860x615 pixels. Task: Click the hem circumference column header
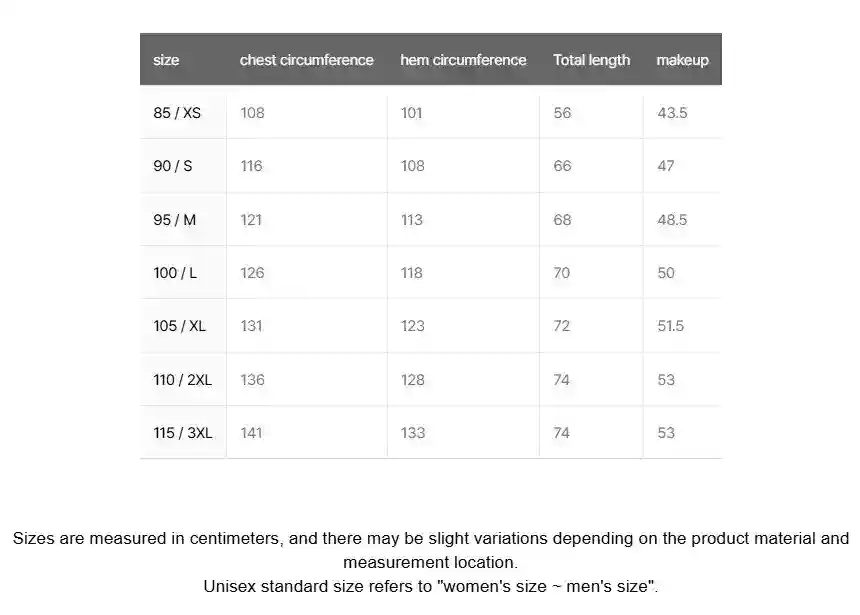pos(463,60)
